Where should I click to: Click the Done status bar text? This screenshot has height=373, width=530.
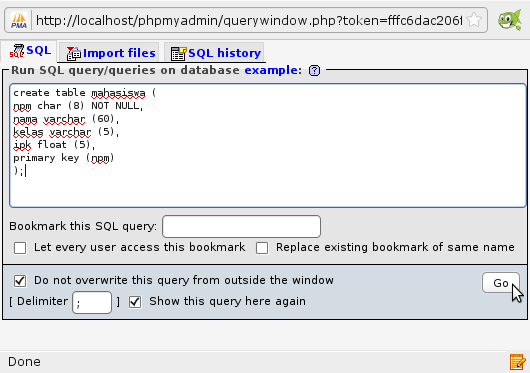(24, 362)
